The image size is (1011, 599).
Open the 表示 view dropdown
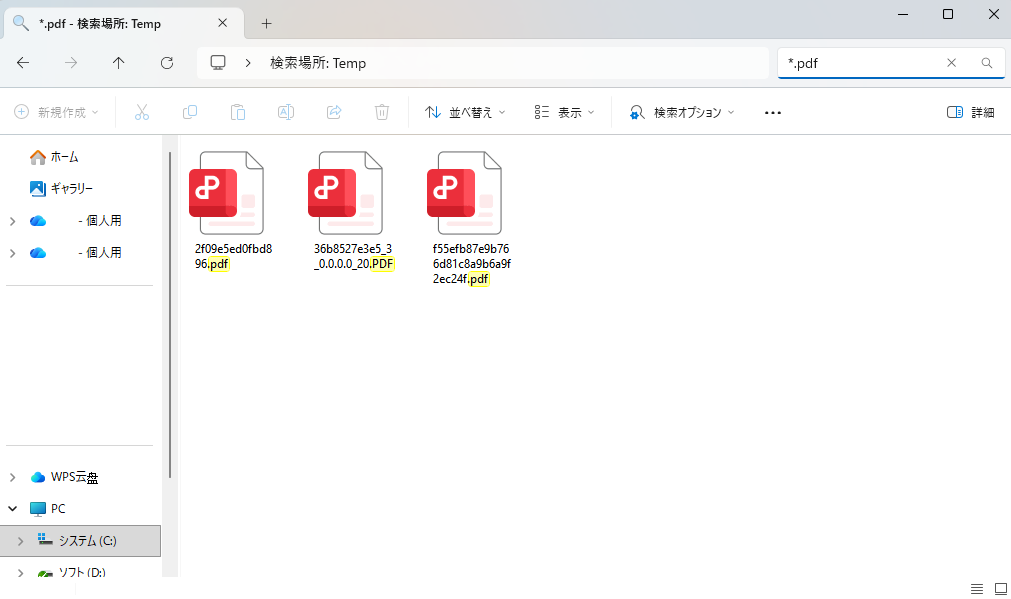pos(564,113)
